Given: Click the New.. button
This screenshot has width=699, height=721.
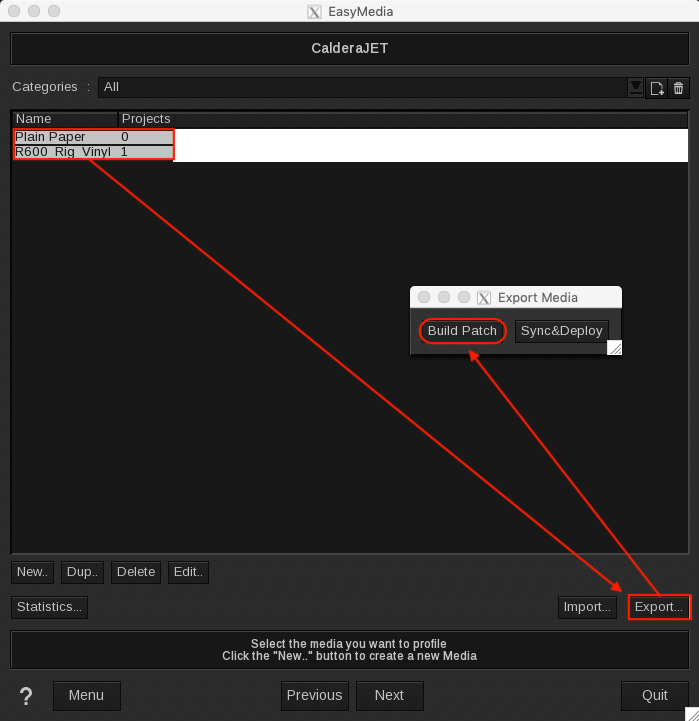Looking at the screenshot, I should point(32,572).
